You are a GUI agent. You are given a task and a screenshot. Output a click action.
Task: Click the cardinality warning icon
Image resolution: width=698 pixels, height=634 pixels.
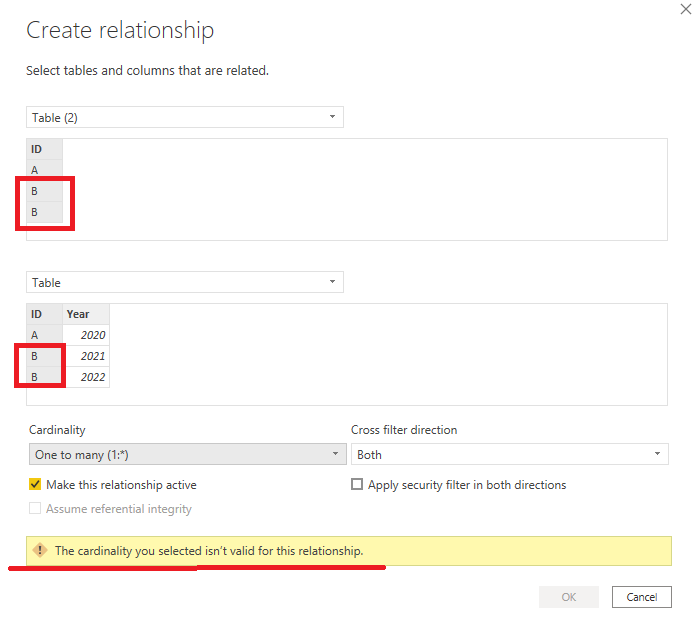tap(40, 551)
